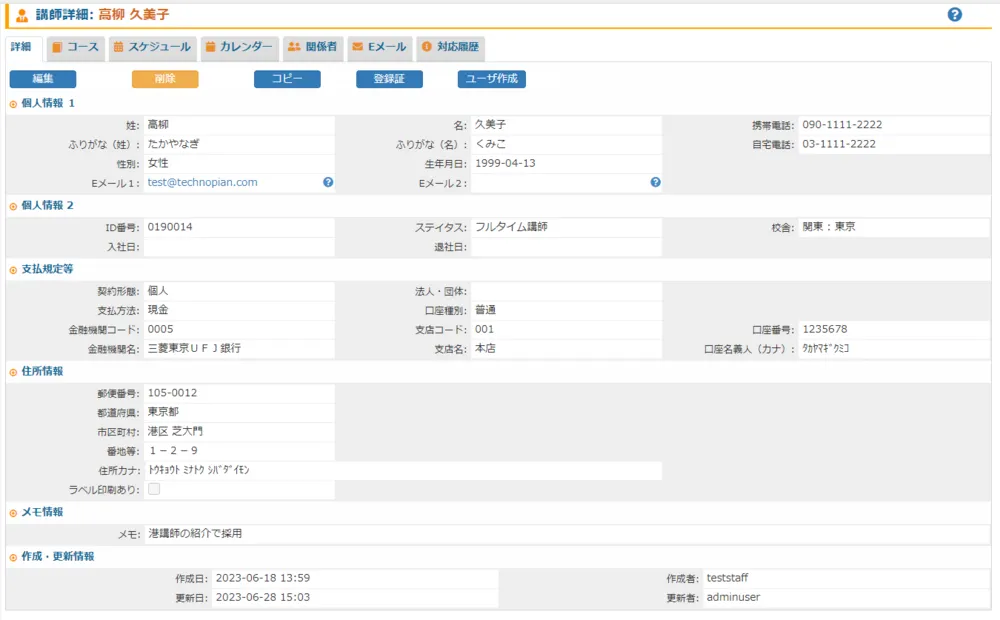
Task: Click the ユーザ作成 button
Action: tap(492, 79)
